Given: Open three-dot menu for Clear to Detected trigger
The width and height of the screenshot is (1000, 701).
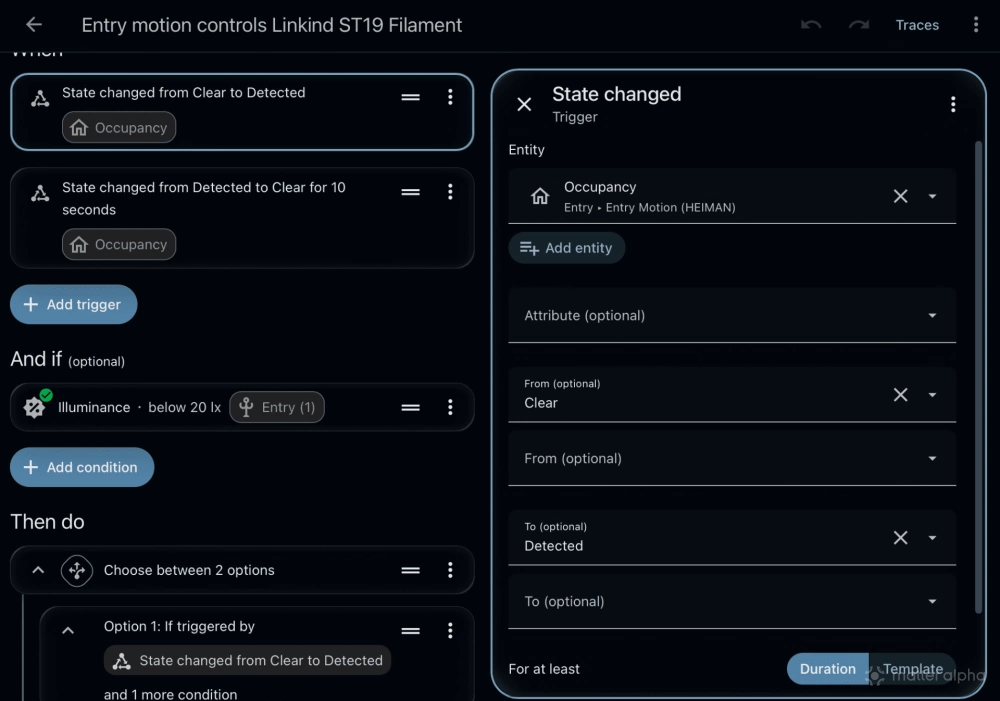Looking at the screenshot, I should click(x=450, y=97).
